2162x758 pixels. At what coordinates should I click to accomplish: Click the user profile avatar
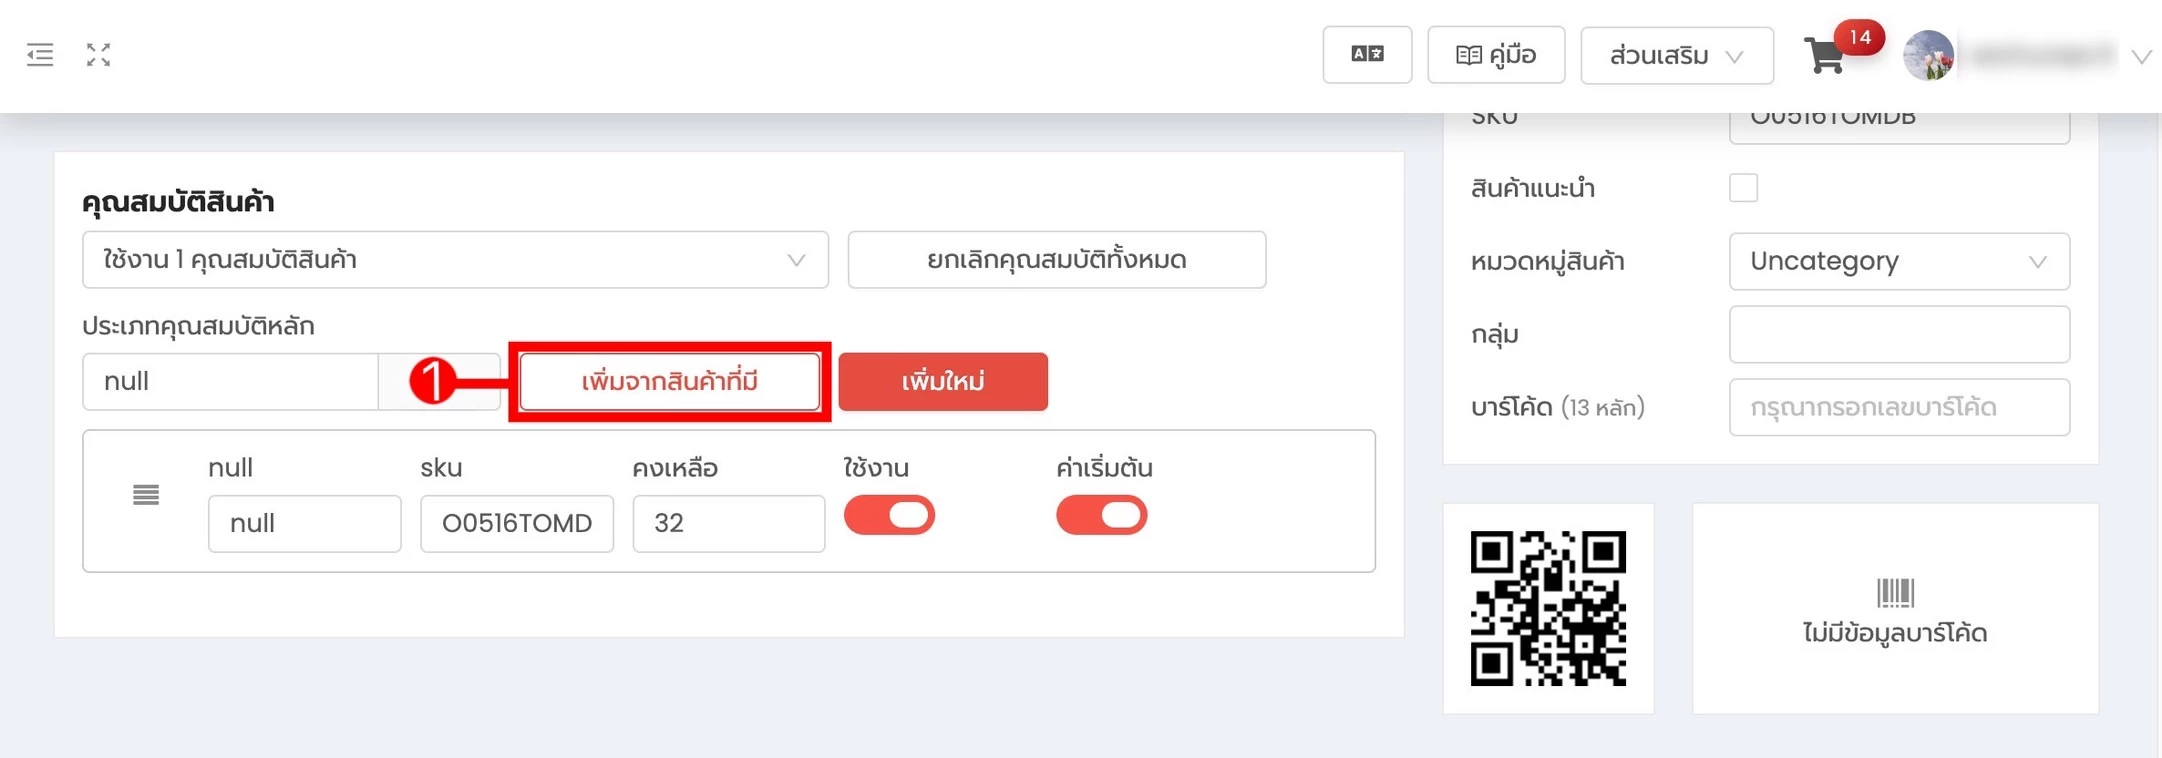point(1928,55)
